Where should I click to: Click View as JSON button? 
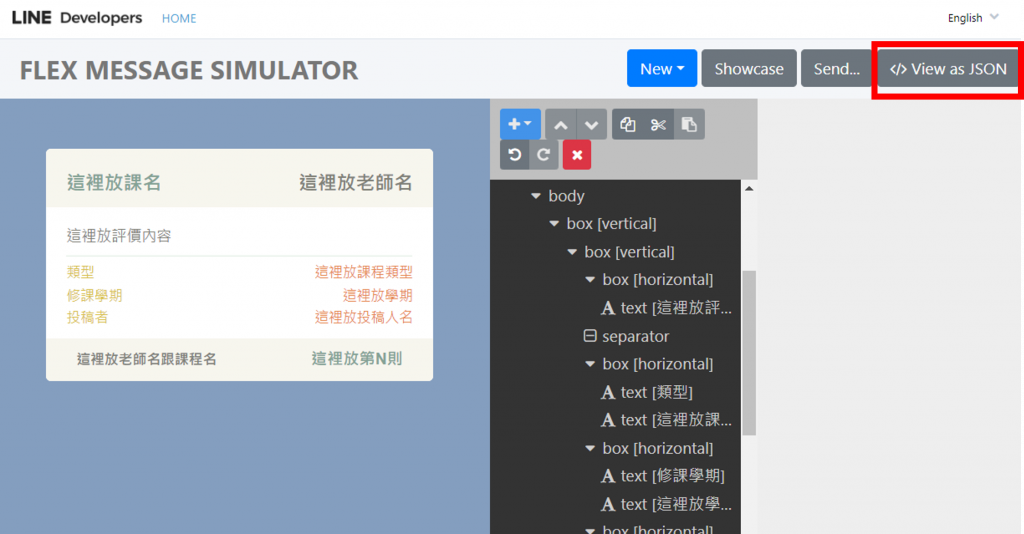(x=948, y=69)
